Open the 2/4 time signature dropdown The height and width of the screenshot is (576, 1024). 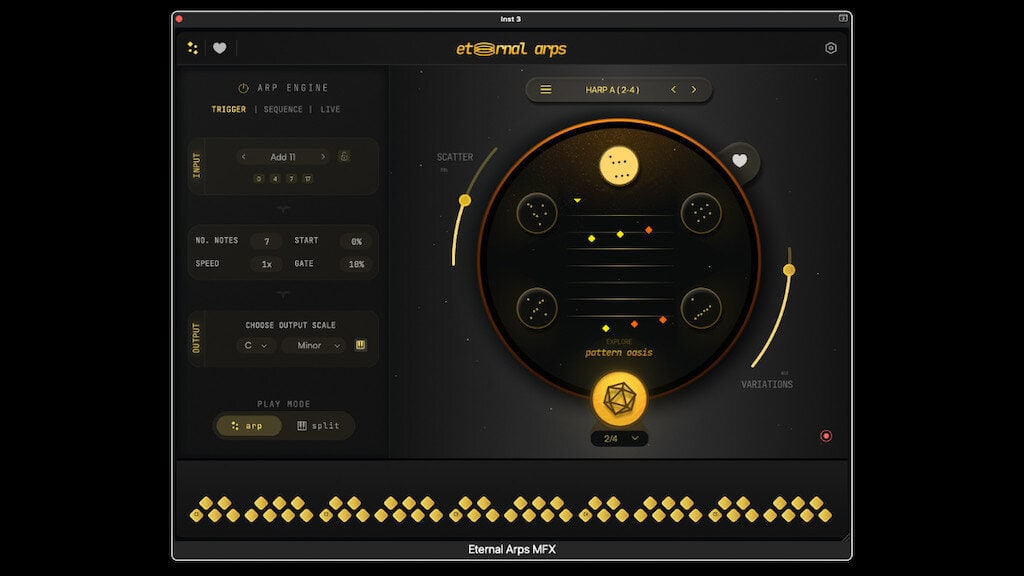click(619, 438)
